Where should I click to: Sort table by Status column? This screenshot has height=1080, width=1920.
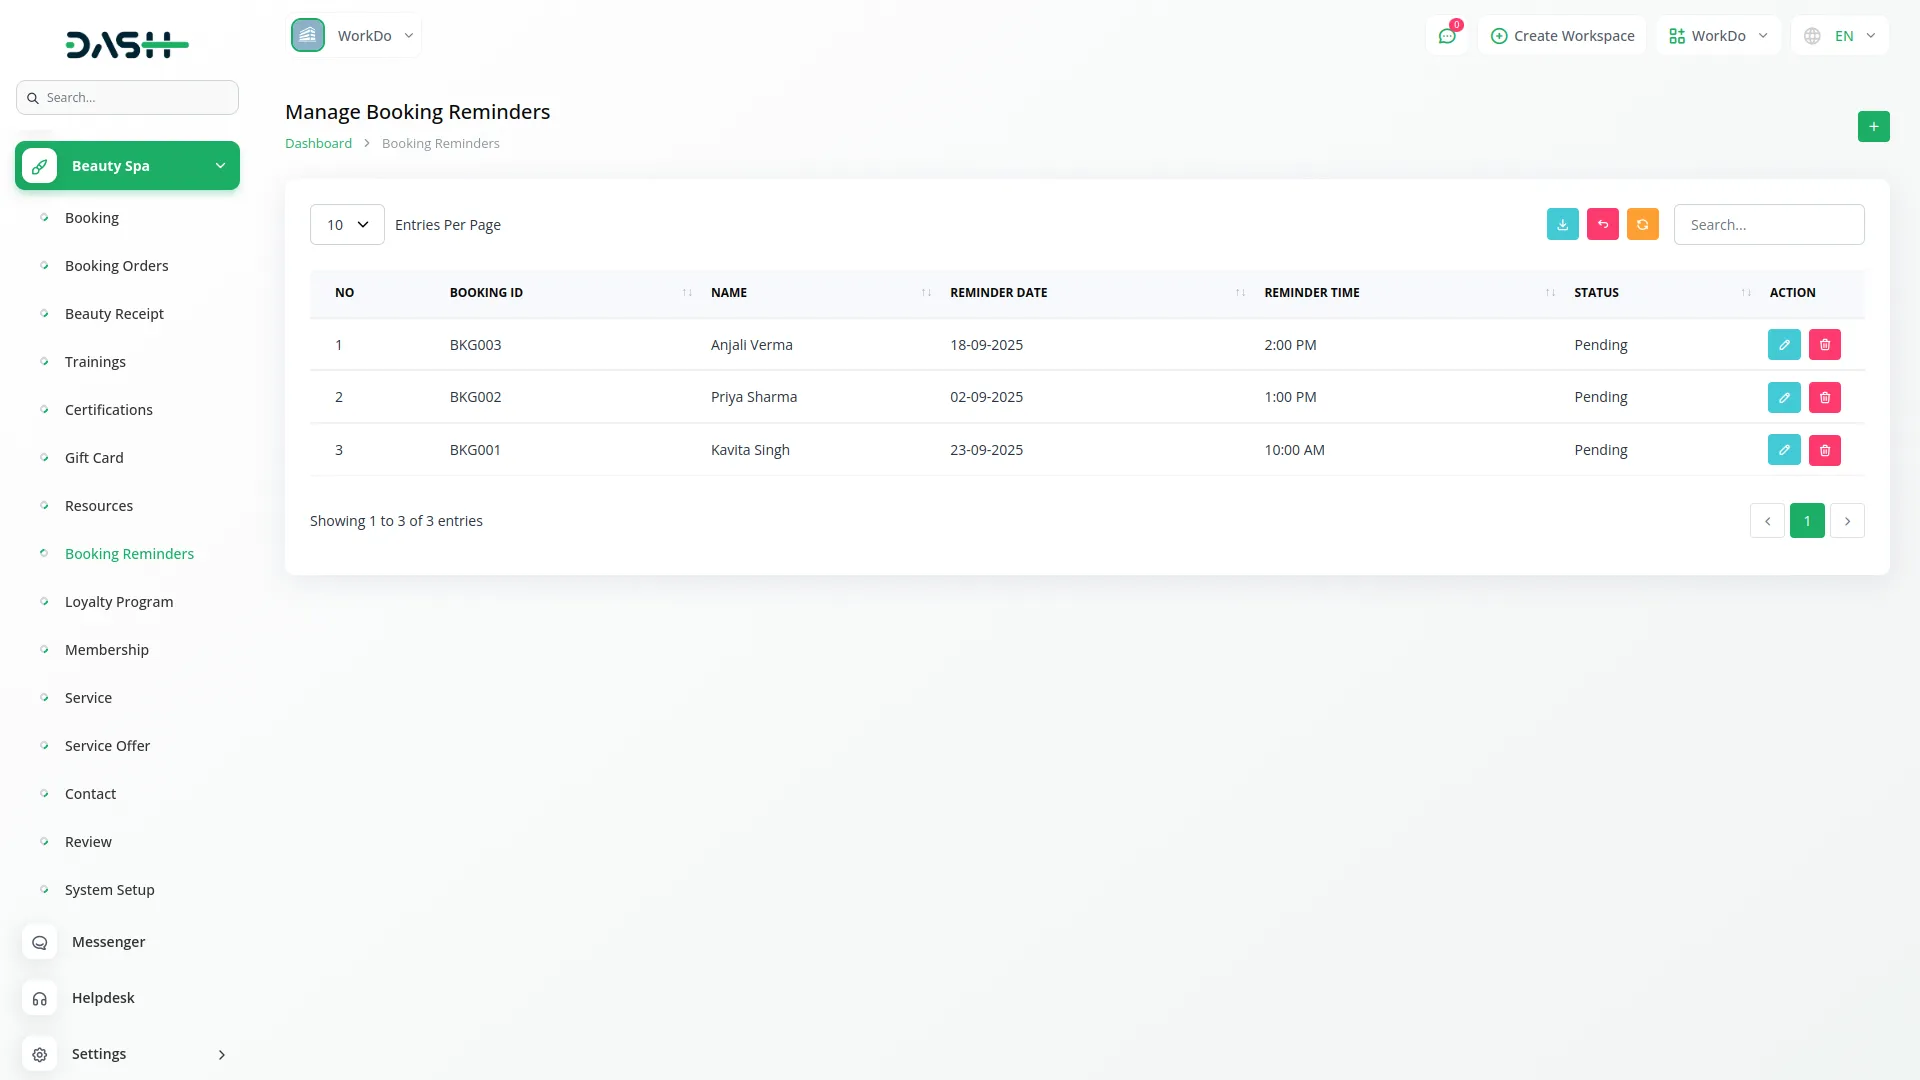click(1596, 293)
